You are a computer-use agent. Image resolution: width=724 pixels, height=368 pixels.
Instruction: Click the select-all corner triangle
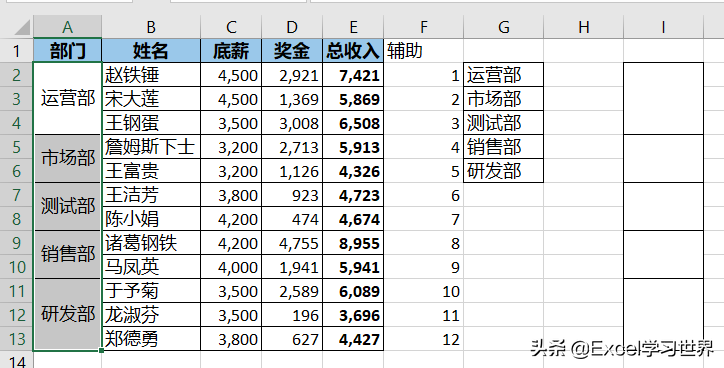[21, 27]
